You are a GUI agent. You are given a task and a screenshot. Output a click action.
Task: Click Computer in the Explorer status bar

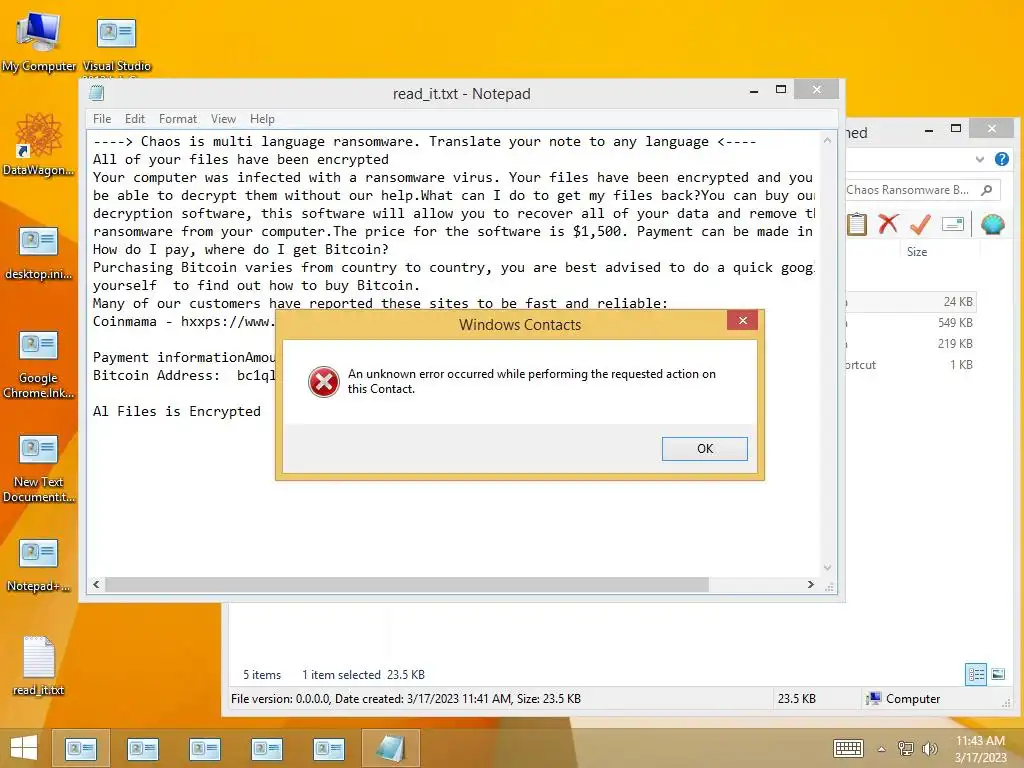[903, 699]
